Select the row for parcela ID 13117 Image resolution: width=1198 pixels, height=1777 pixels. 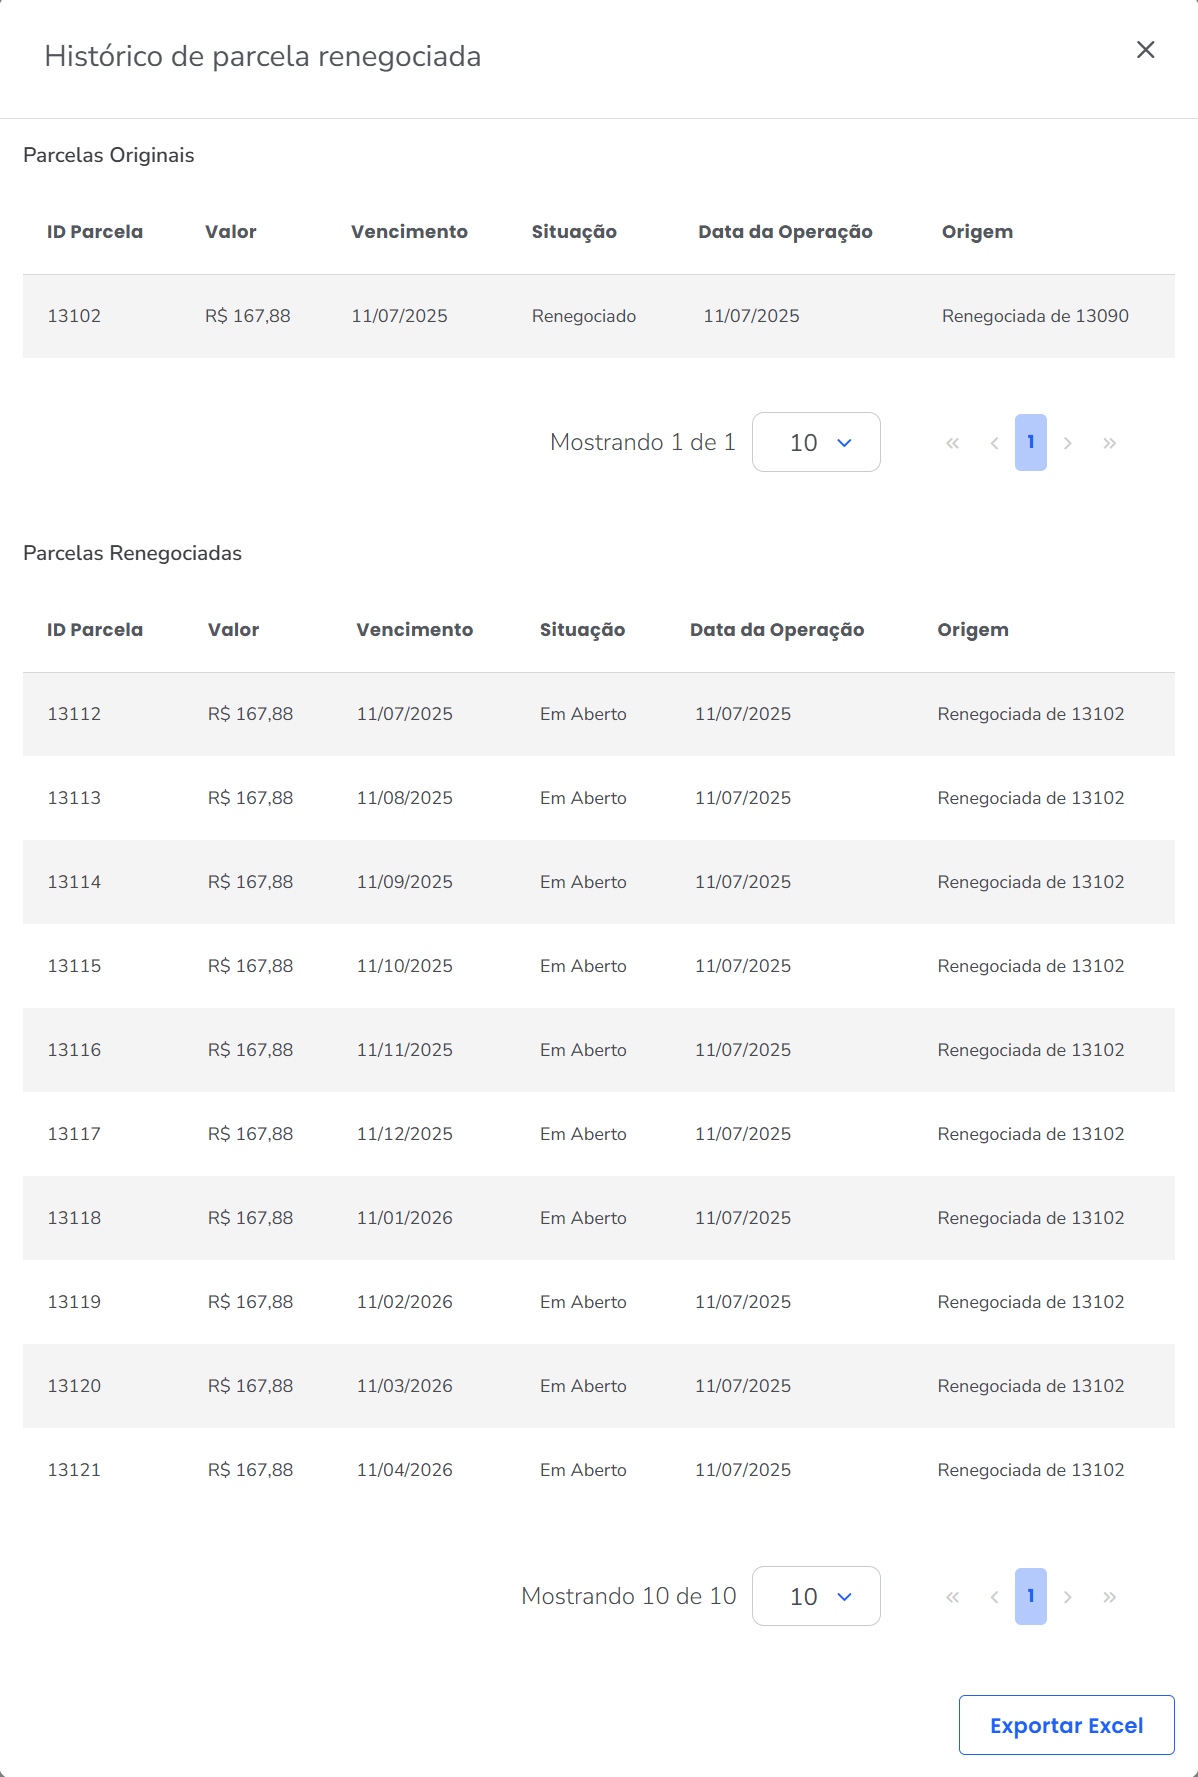[598, 1134]
